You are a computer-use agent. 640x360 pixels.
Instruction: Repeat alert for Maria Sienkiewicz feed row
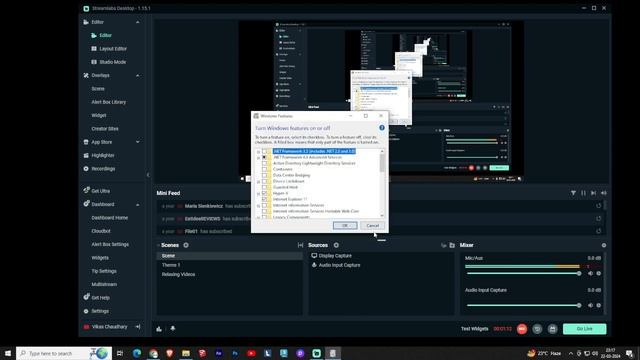[x=598, y=206]
